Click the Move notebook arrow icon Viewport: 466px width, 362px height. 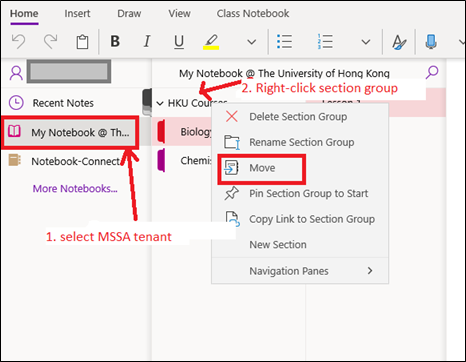point(231,168)
